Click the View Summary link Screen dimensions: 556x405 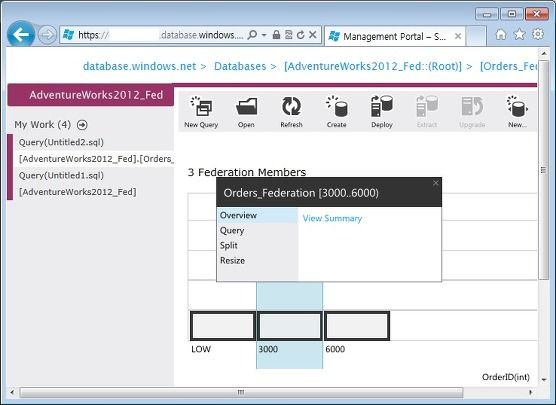[332, 218]
